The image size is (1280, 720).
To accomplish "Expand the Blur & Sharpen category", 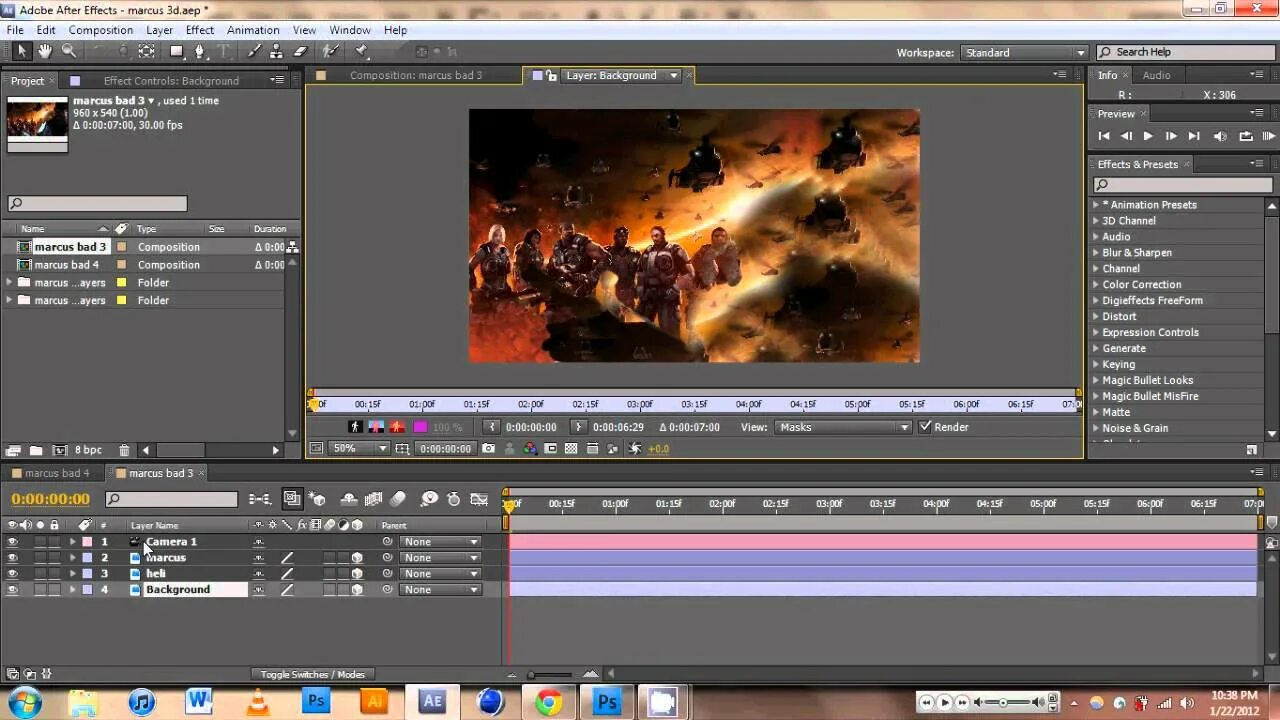I will coord(1095,253).
